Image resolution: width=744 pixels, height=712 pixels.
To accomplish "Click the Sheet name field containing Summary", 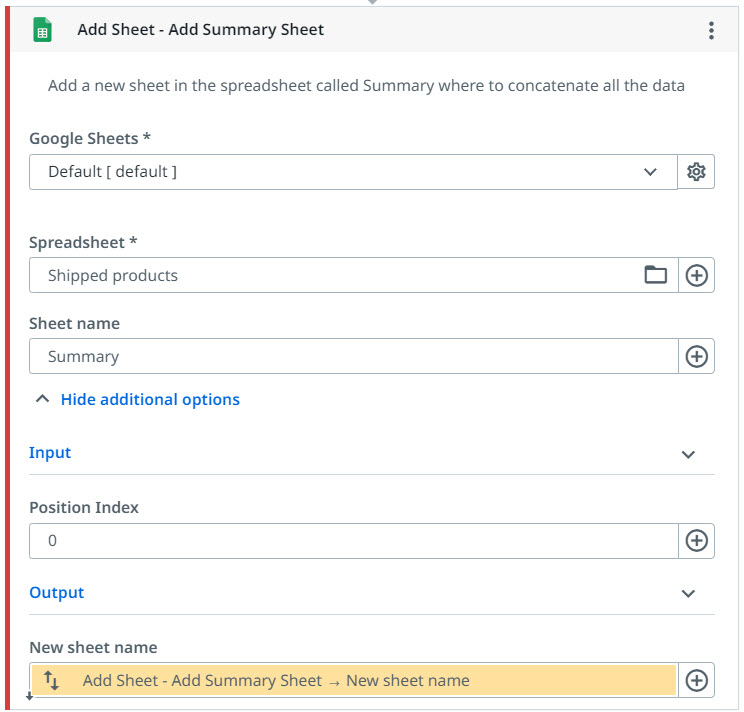I will coord(350,356).
